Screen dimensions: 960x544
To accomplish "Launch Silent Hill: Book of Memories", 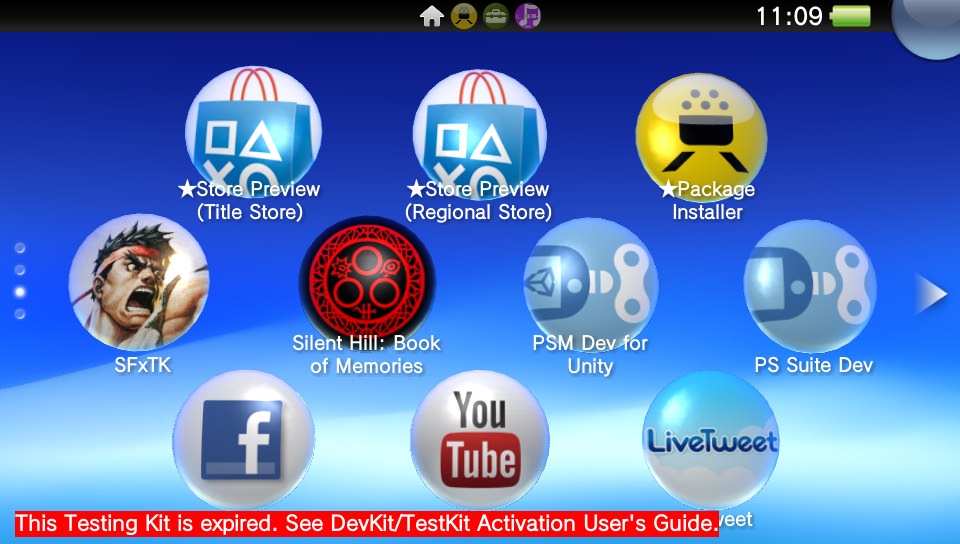I will (367, 283).
